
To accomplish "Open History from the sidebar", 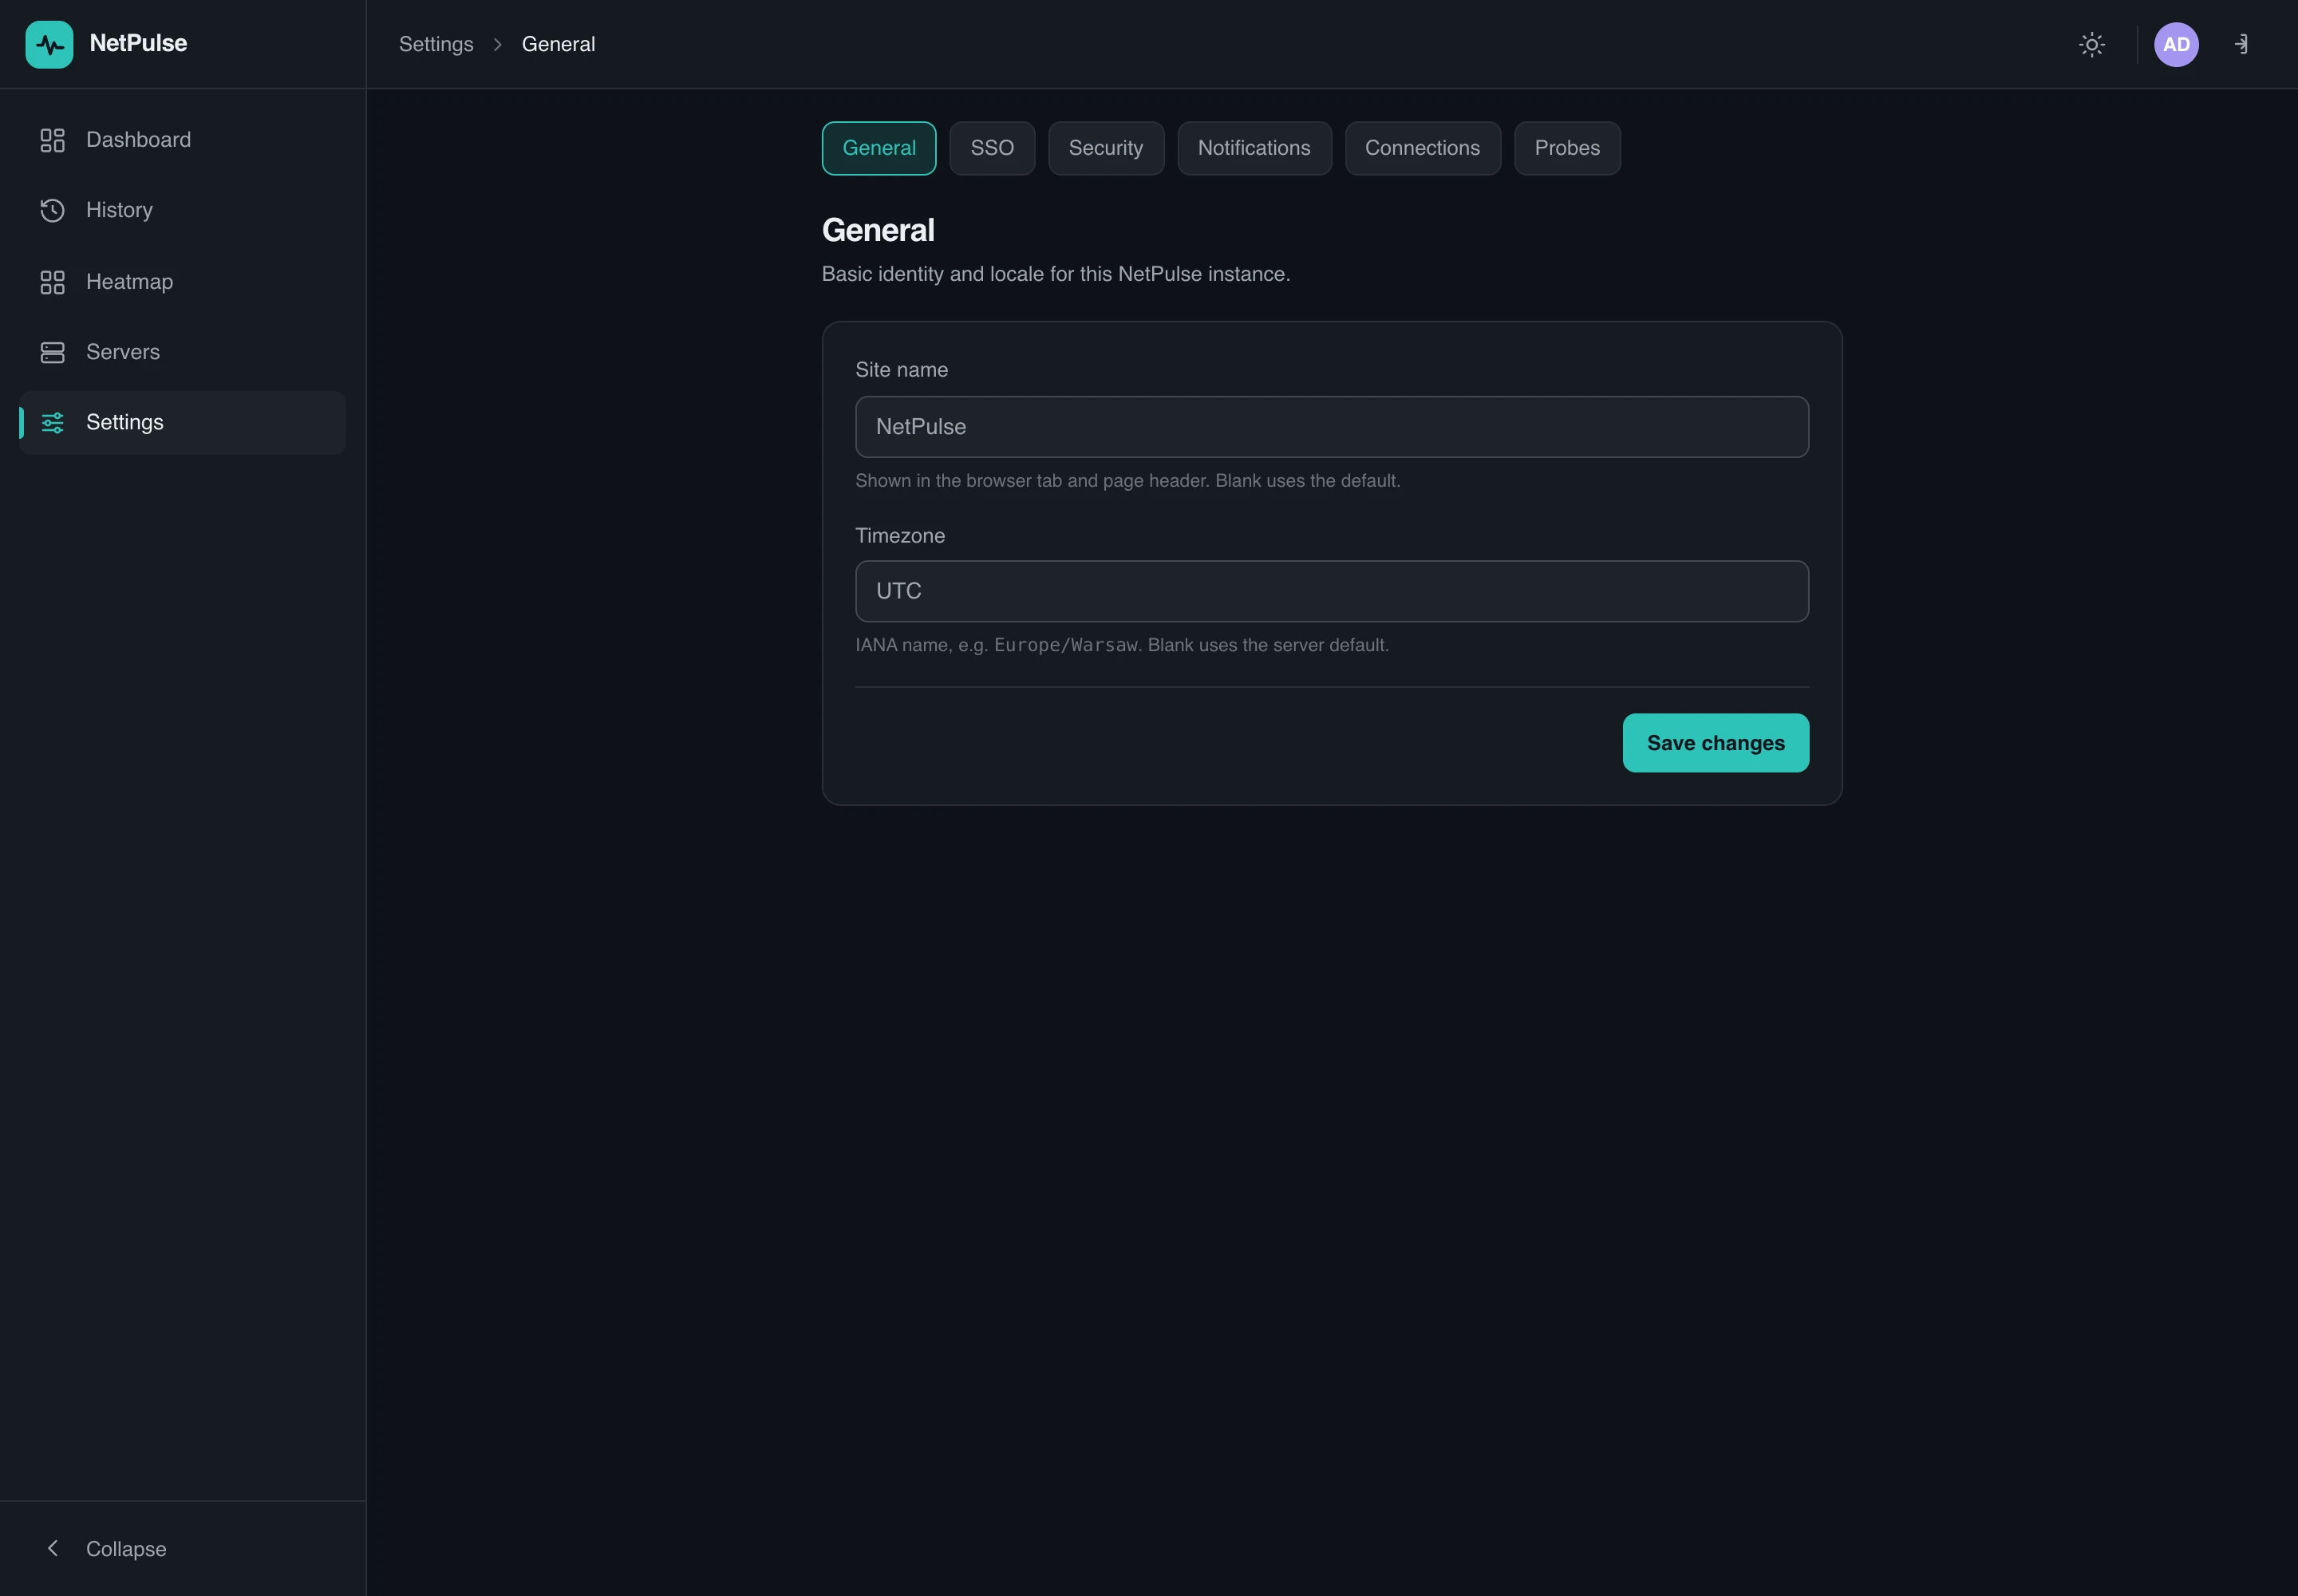I will (x=182, y=210).
